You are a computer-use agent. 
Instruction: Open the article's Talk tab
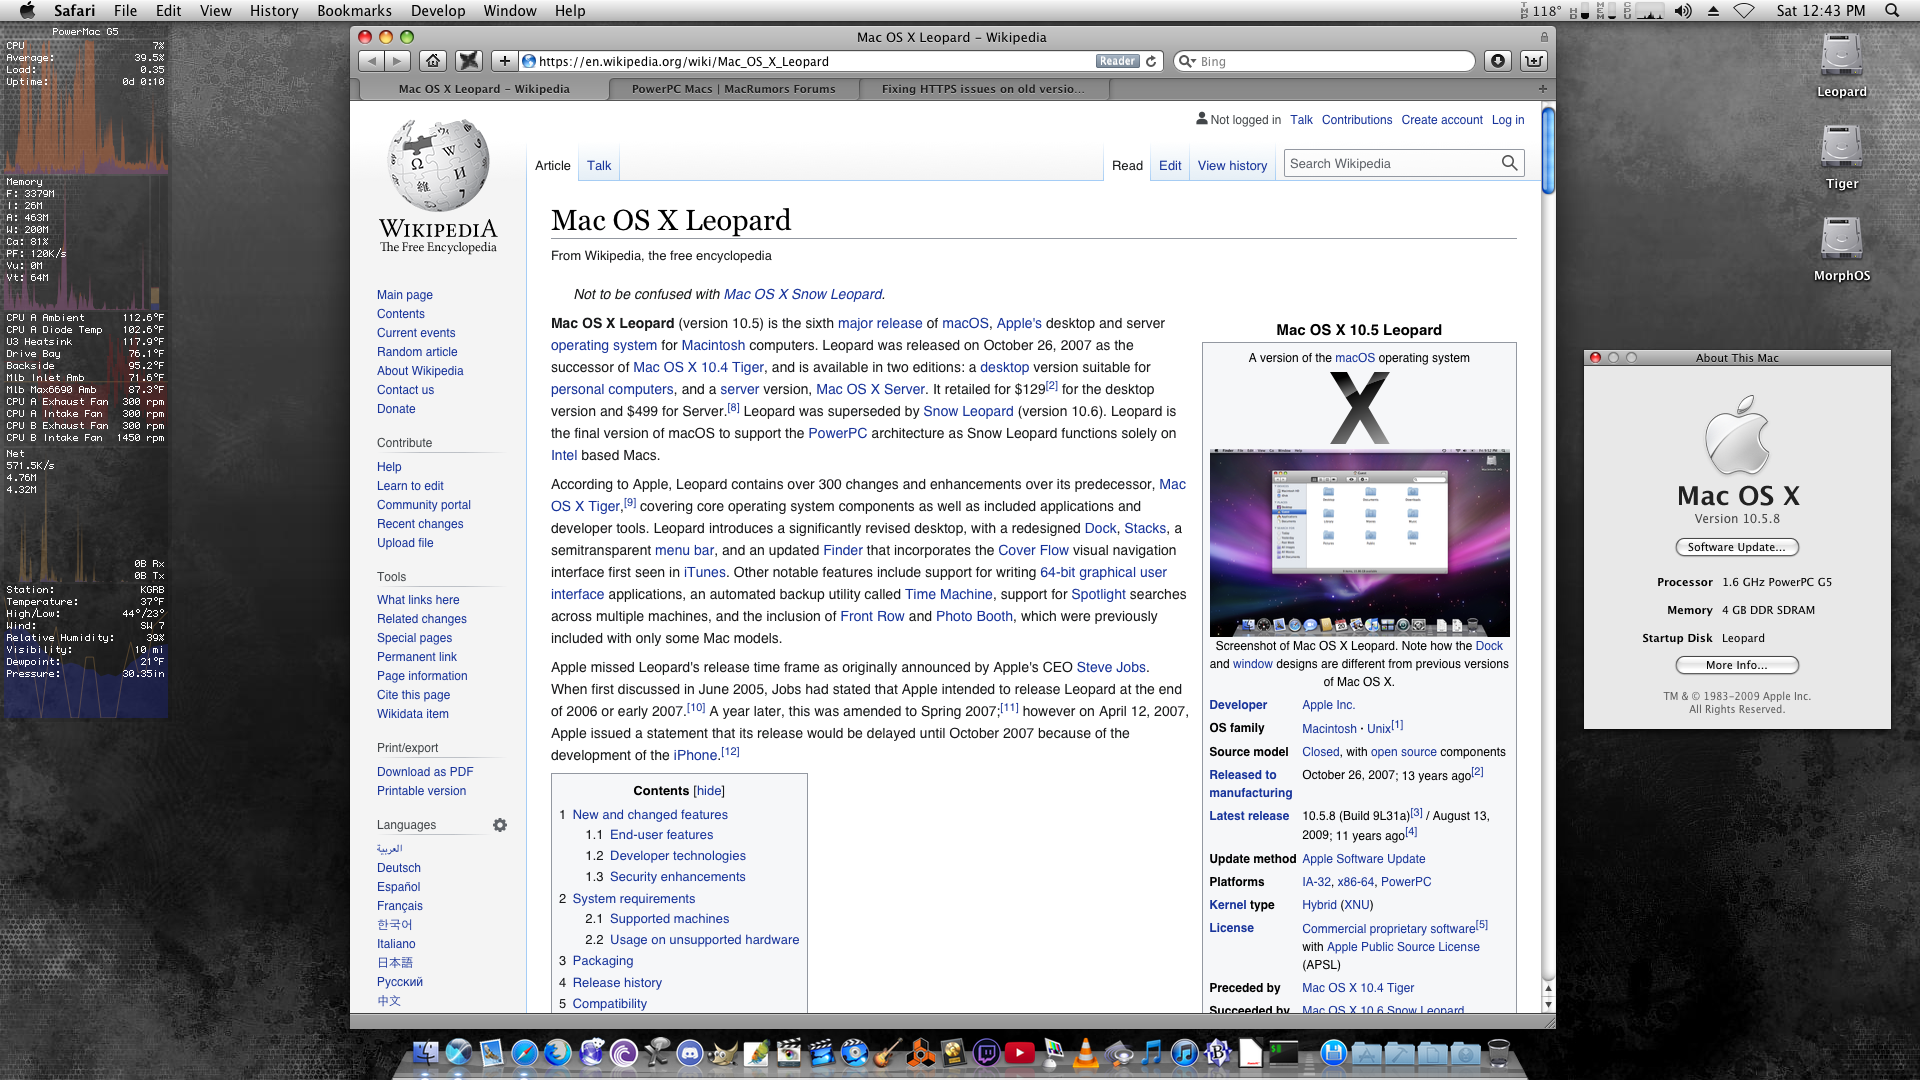pos(599,165)
